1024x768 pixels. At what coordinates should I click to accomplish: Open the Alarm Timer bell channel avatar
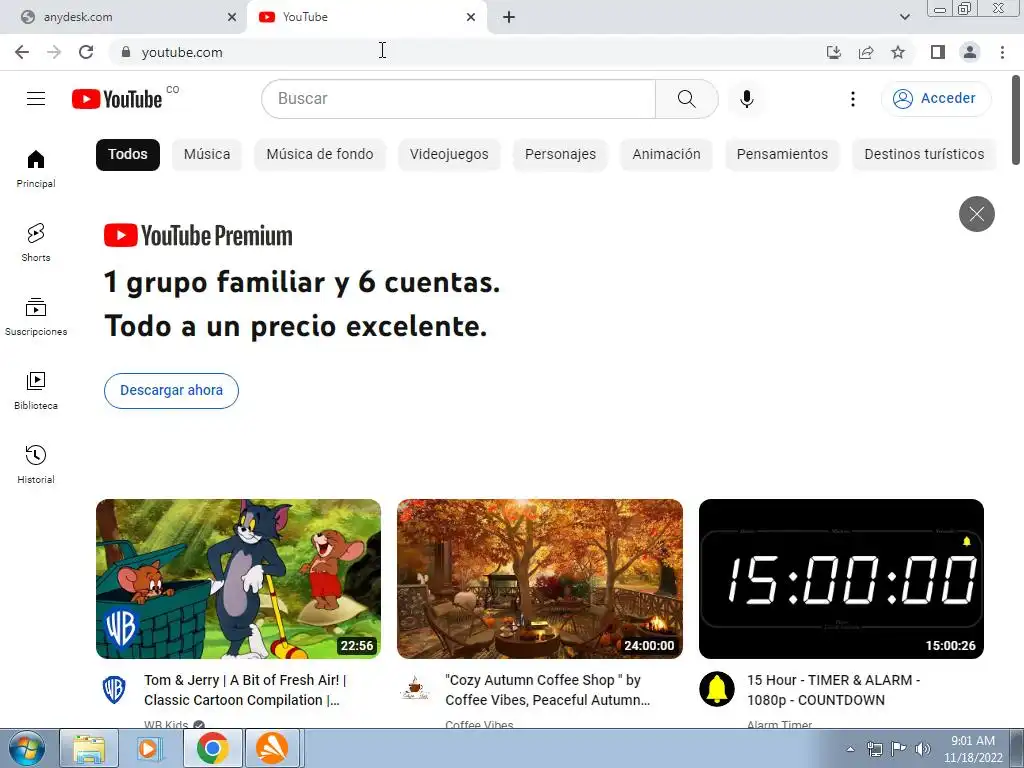[x=717, y=690]
